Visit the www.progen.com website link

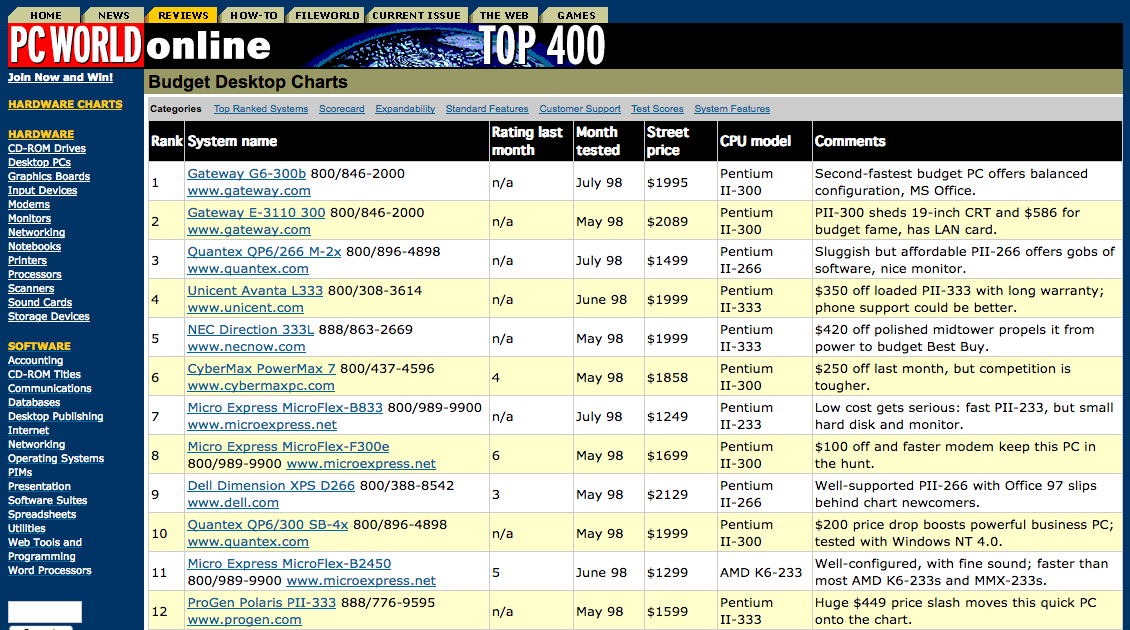click(244, 619)
